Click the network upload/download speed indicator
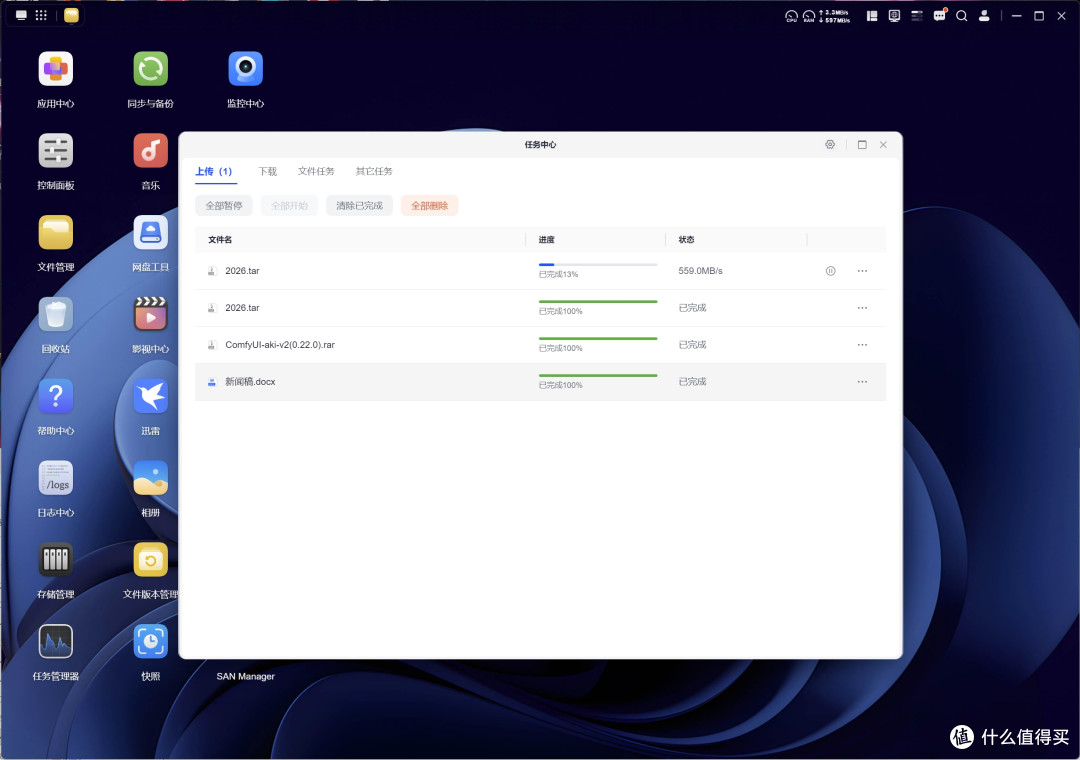 coord(835,16)
